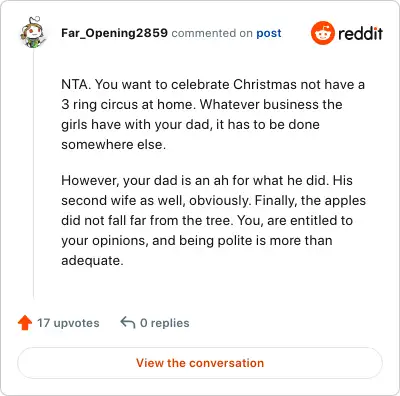Click the "0 replies" label
The height and width of the screenshot is (396, 400).
(165, 323)
